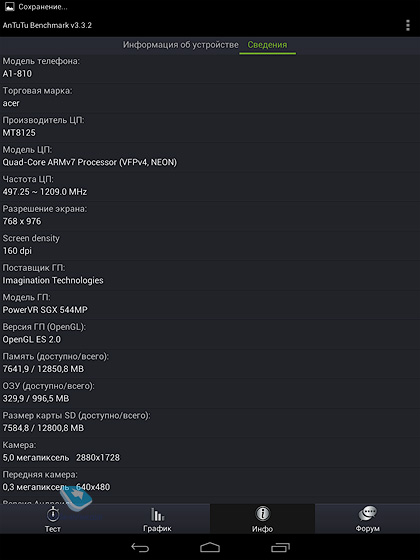Screen dimensions: 420x560
Task: Select the Сведения tab
Action: click(268, 45)
